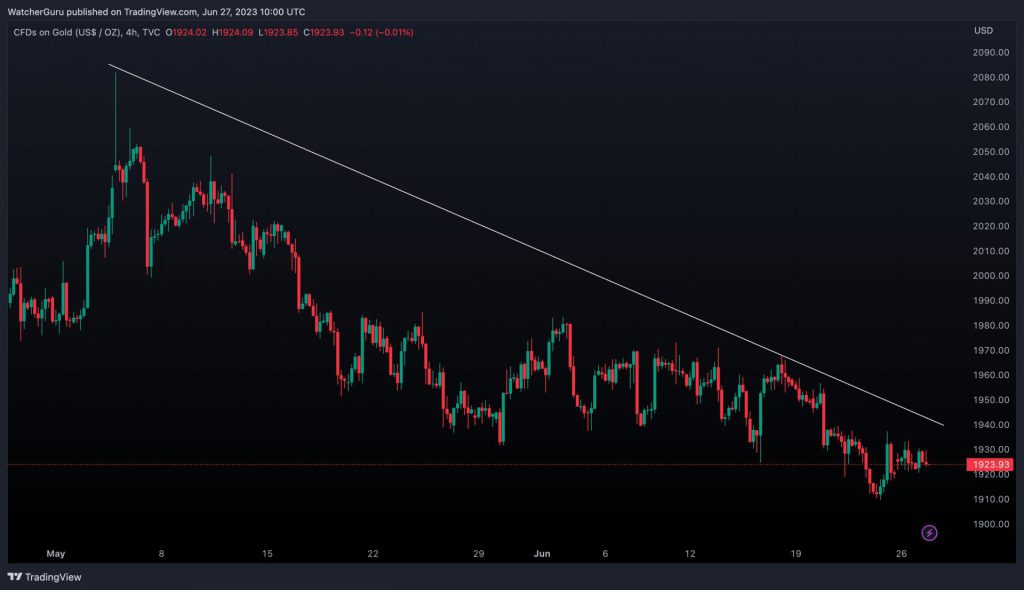The height and width of the screenshot is (590, 1024).
Task: Click the May label on time axis
Action: click(x=56, y=553)
